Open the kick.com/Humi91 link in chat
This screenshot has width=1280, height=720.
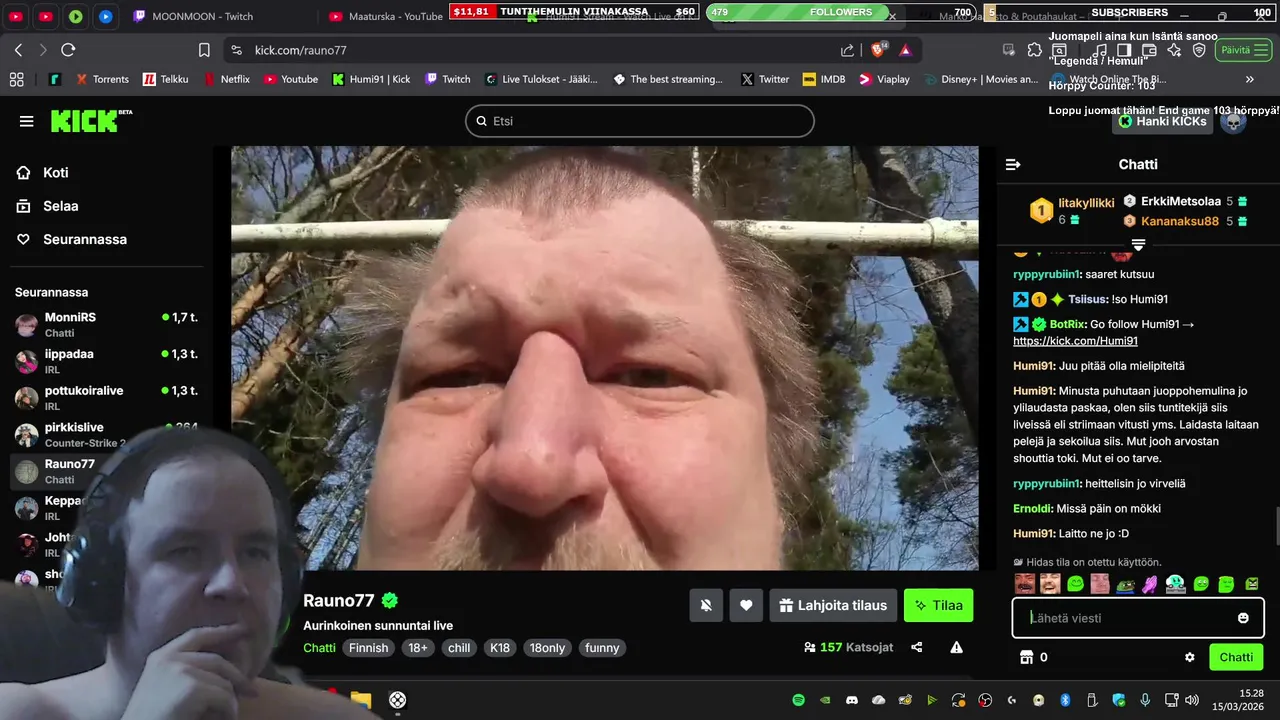point(1075,341)
